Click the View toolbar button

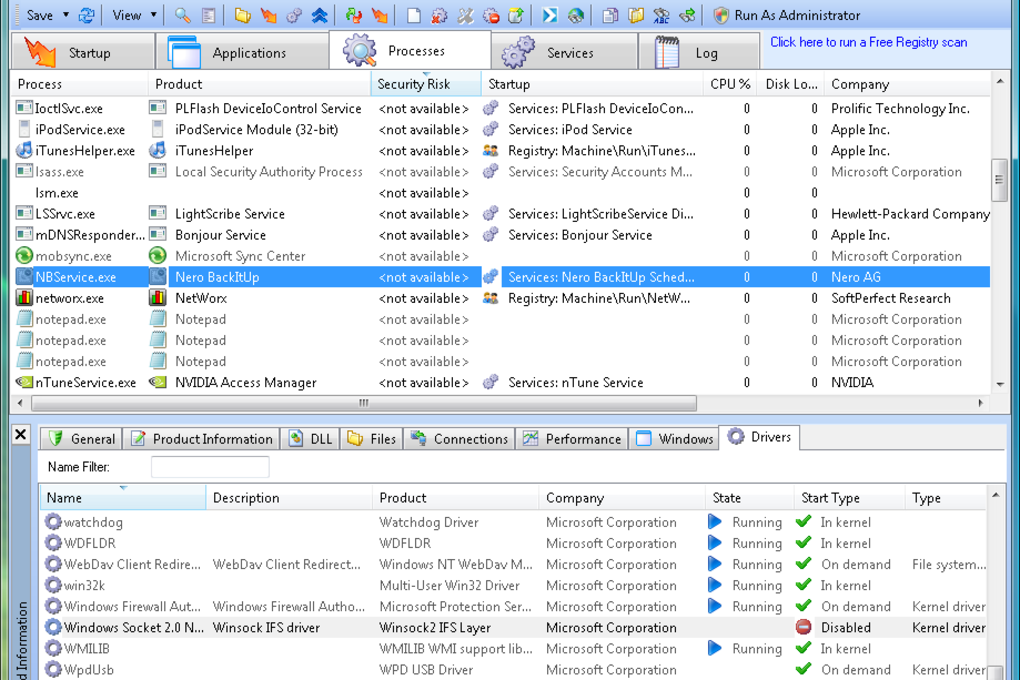126,15
